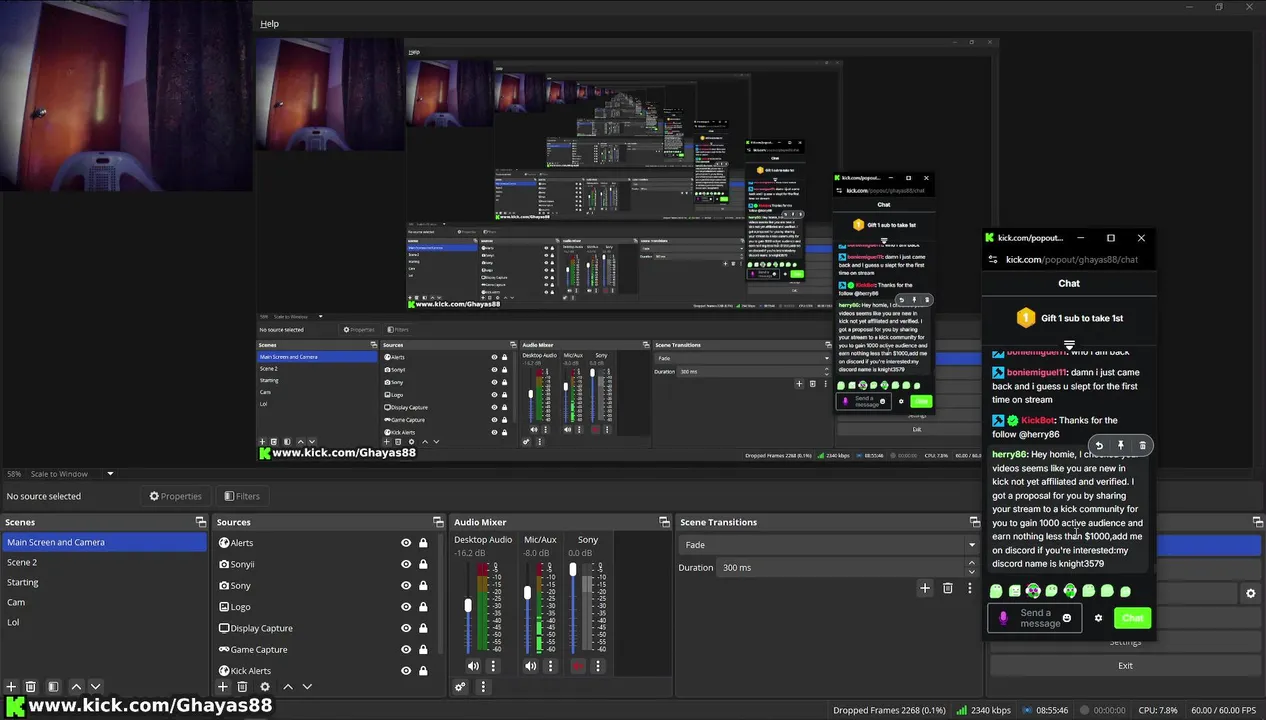Open source properties from the gear icon in the Sources toolbar

point(265,687)
